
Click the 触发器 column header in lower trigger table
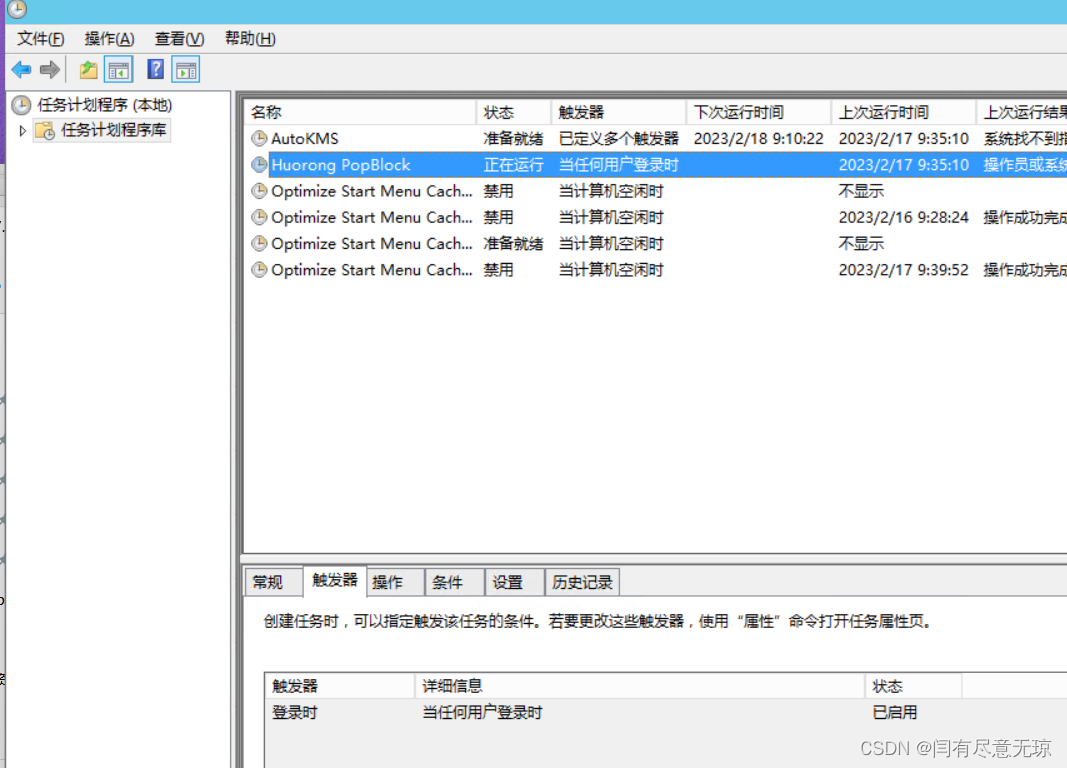click(340, 686)
